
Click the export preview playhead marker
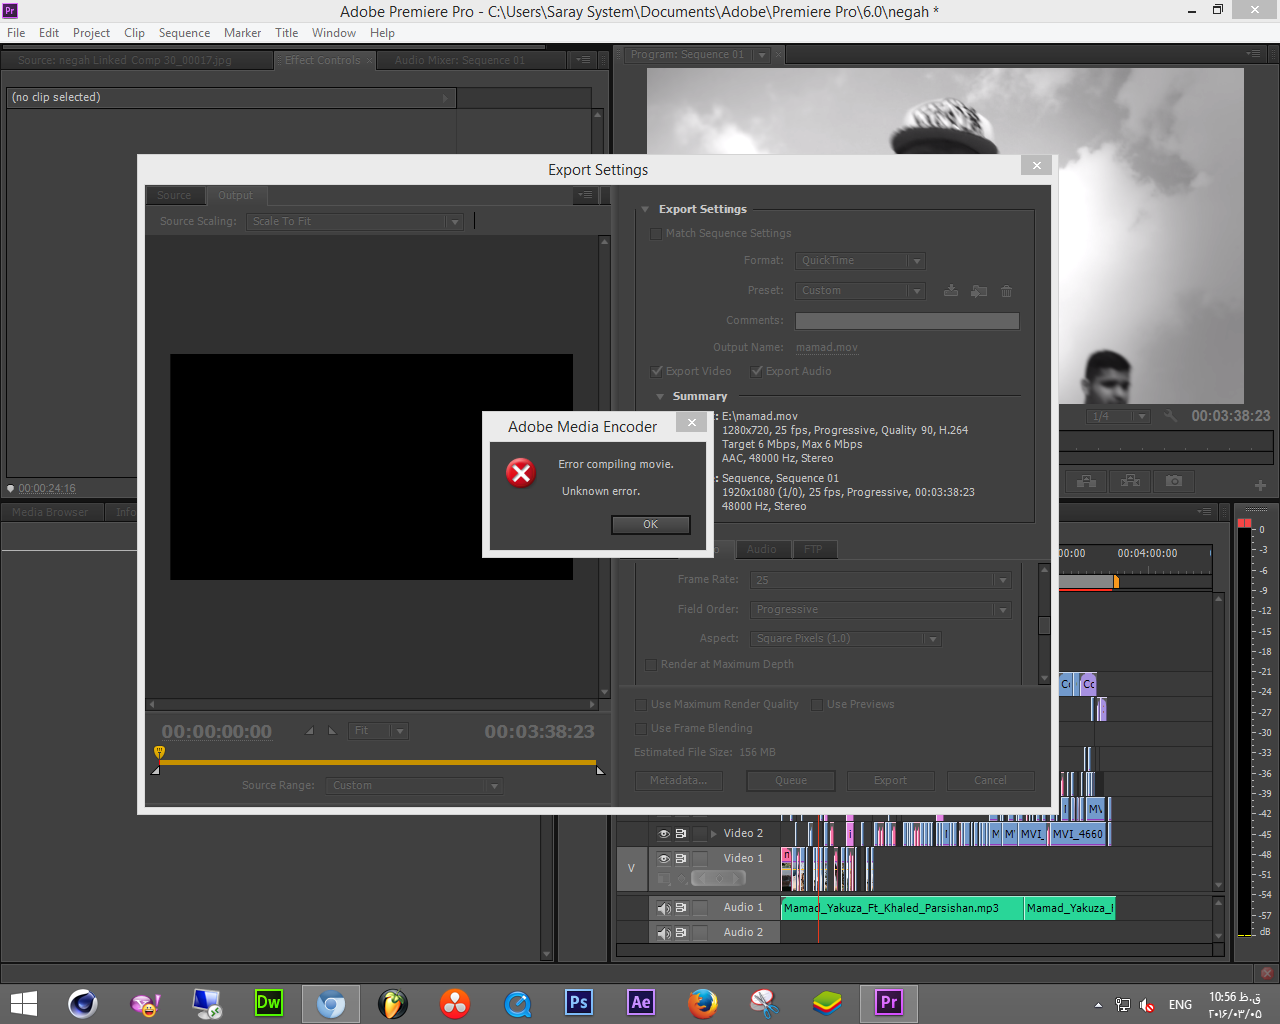pyautogui.click(x=159, y=752)
